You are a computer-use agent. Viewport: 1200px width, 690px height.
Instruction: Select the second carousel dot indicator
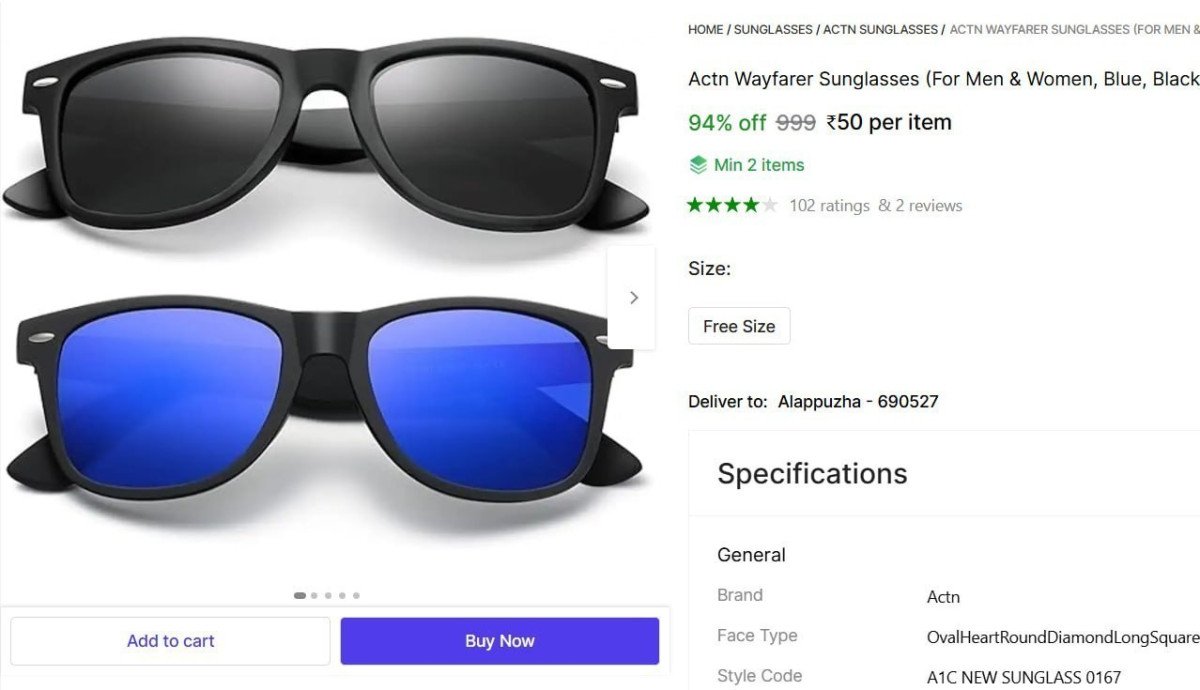[313, 594]
